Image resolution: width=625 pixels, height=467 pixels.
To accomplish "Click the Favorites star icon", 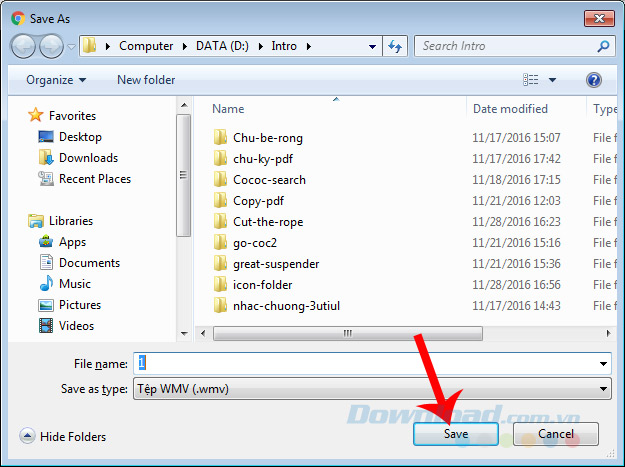I will tap(35, 115).
